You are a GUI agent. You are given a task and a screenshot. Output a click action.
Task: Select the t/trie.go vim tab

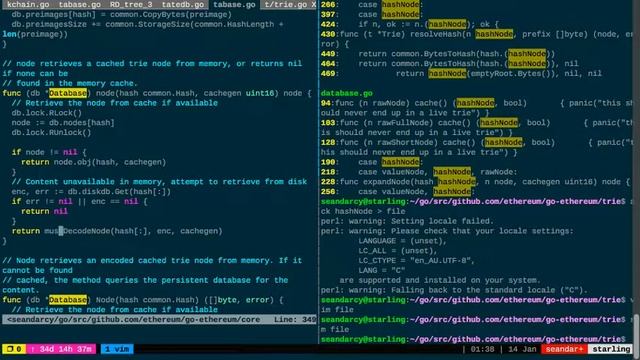click(285, 4)
